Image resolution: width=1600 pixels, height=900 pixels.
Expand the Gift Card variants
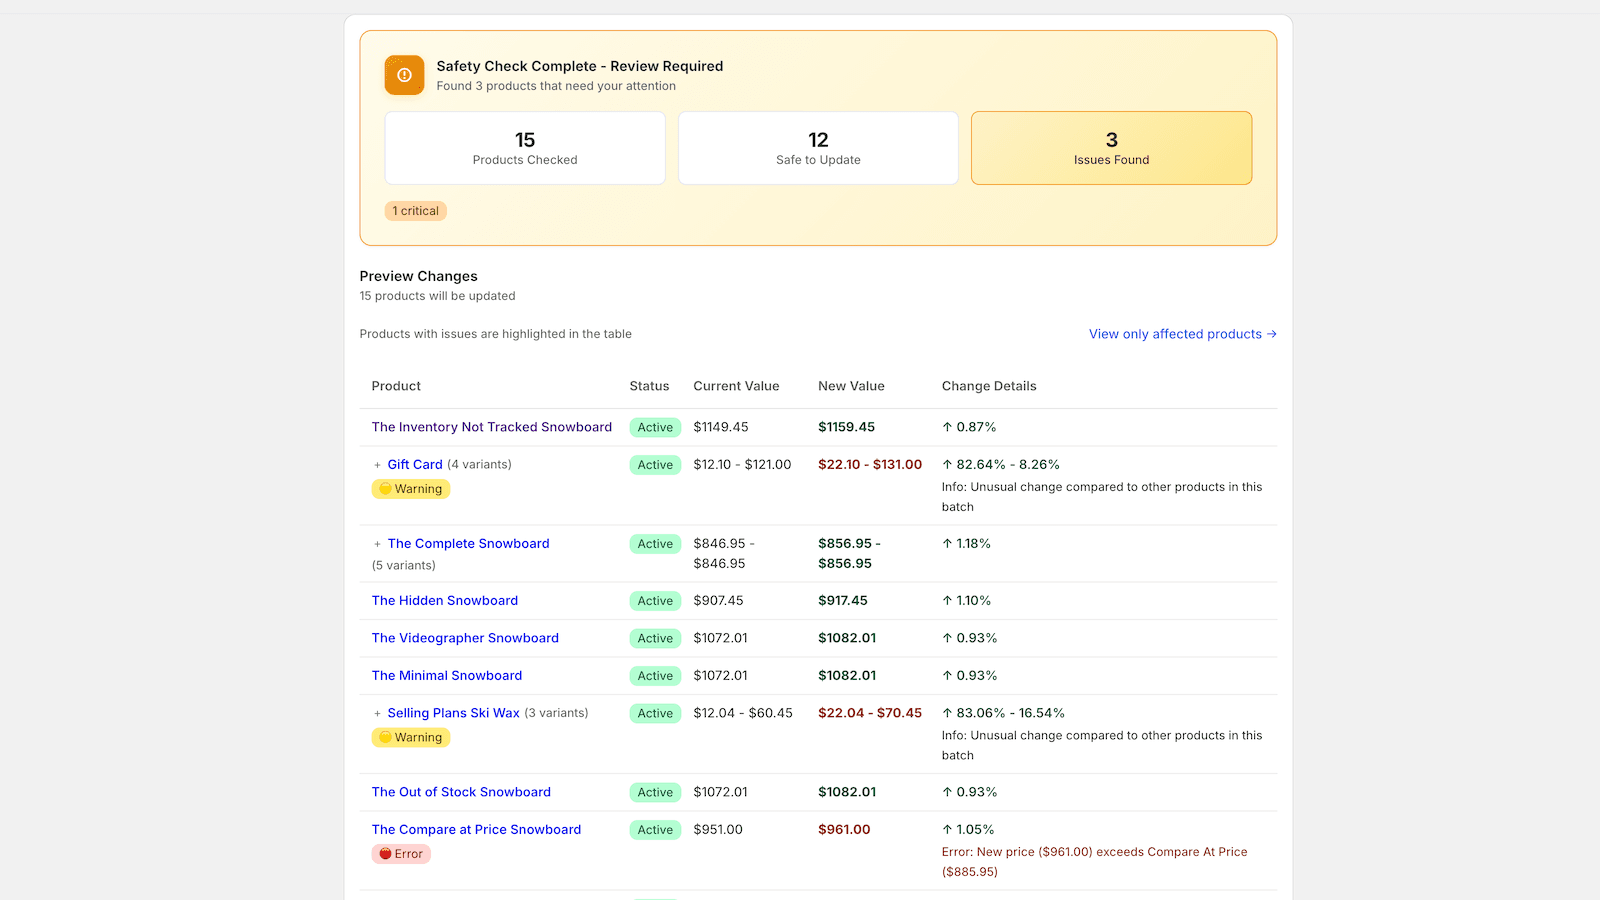pos(377,465)
